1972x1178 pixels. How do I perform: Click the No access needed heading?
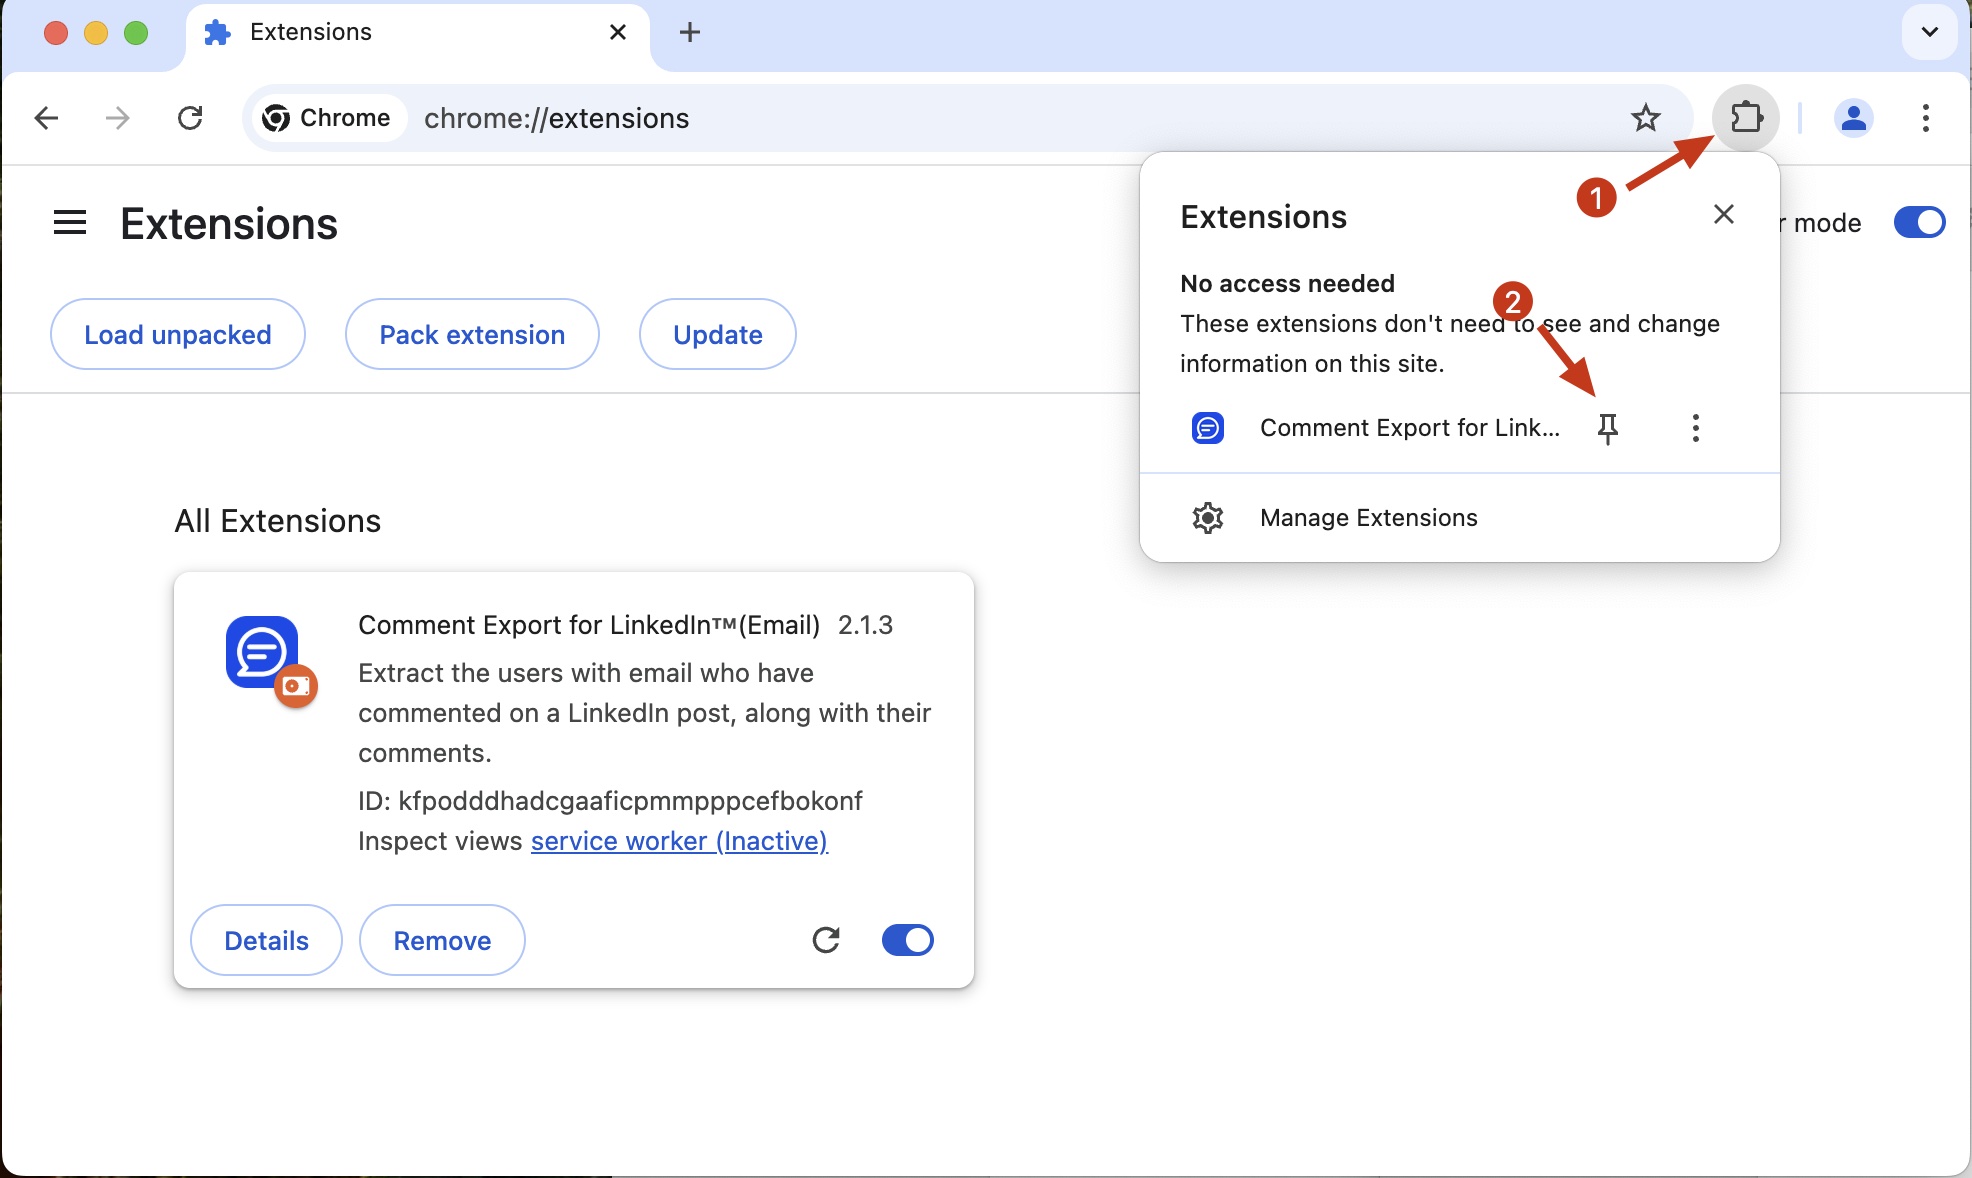[x=1287, y=284]
